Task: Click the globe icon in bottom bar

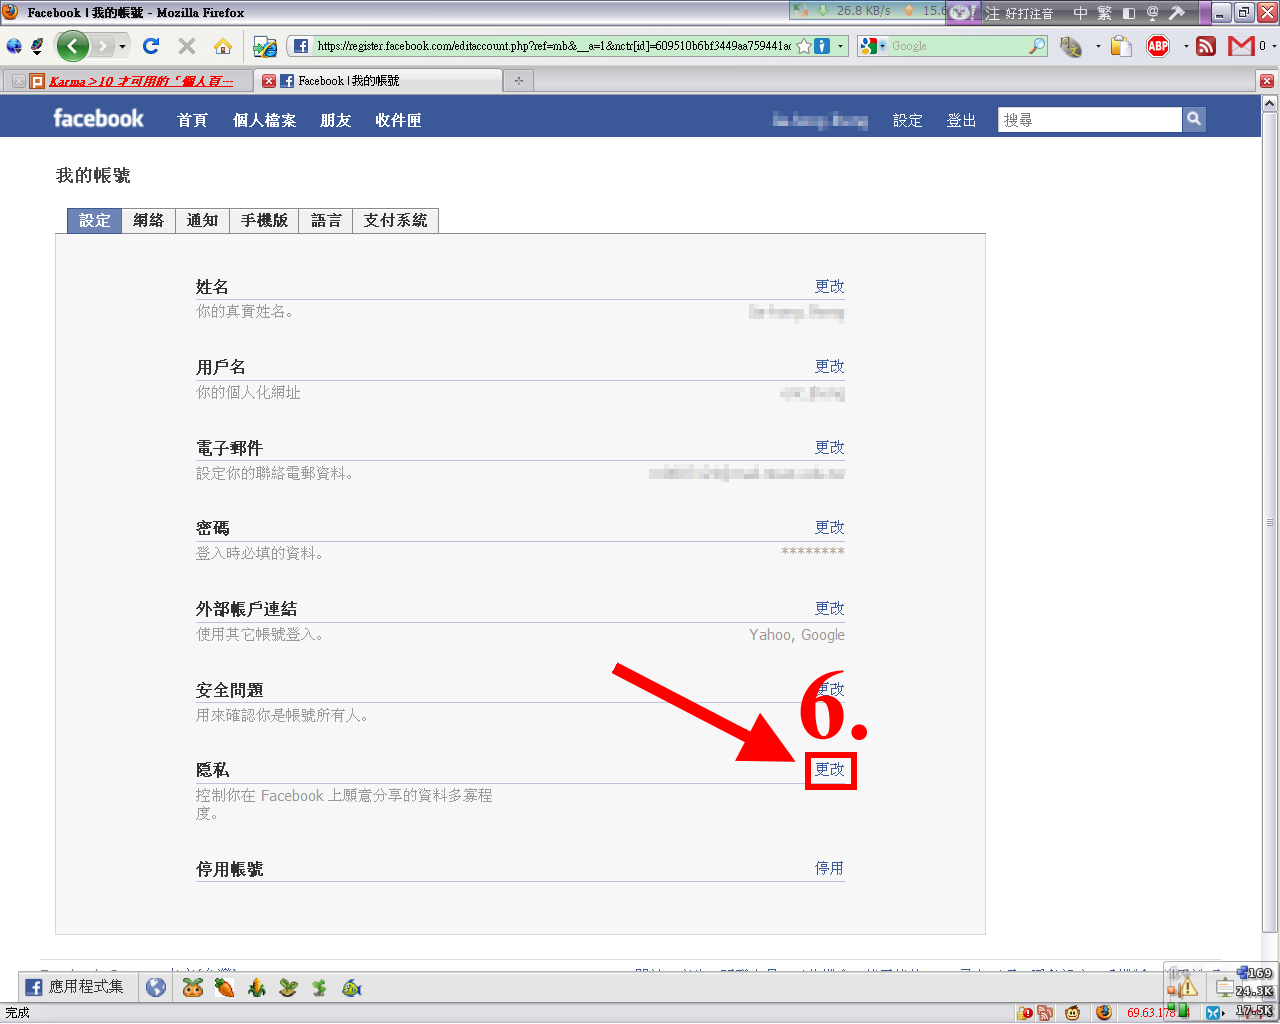Action: coord(155,988)
